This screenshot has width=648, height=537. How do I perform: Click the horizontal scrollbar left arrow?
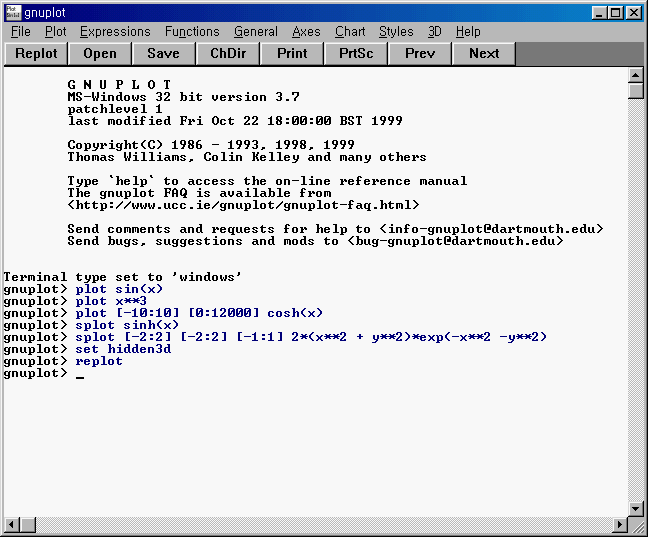[12, 525]
